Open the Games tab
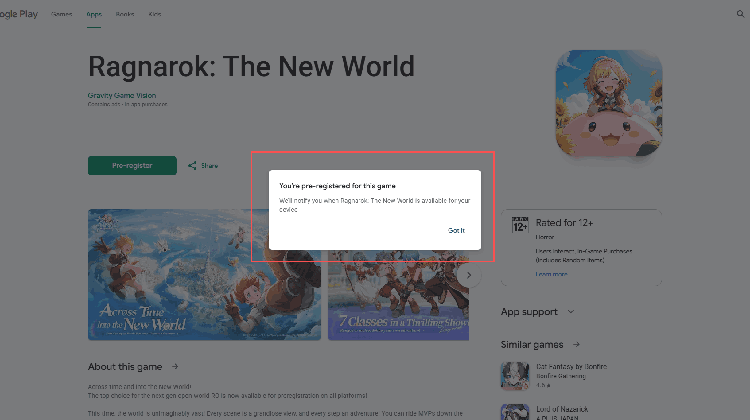The width and height of the screenshot is (750, 420). click(x=62, y=14)
